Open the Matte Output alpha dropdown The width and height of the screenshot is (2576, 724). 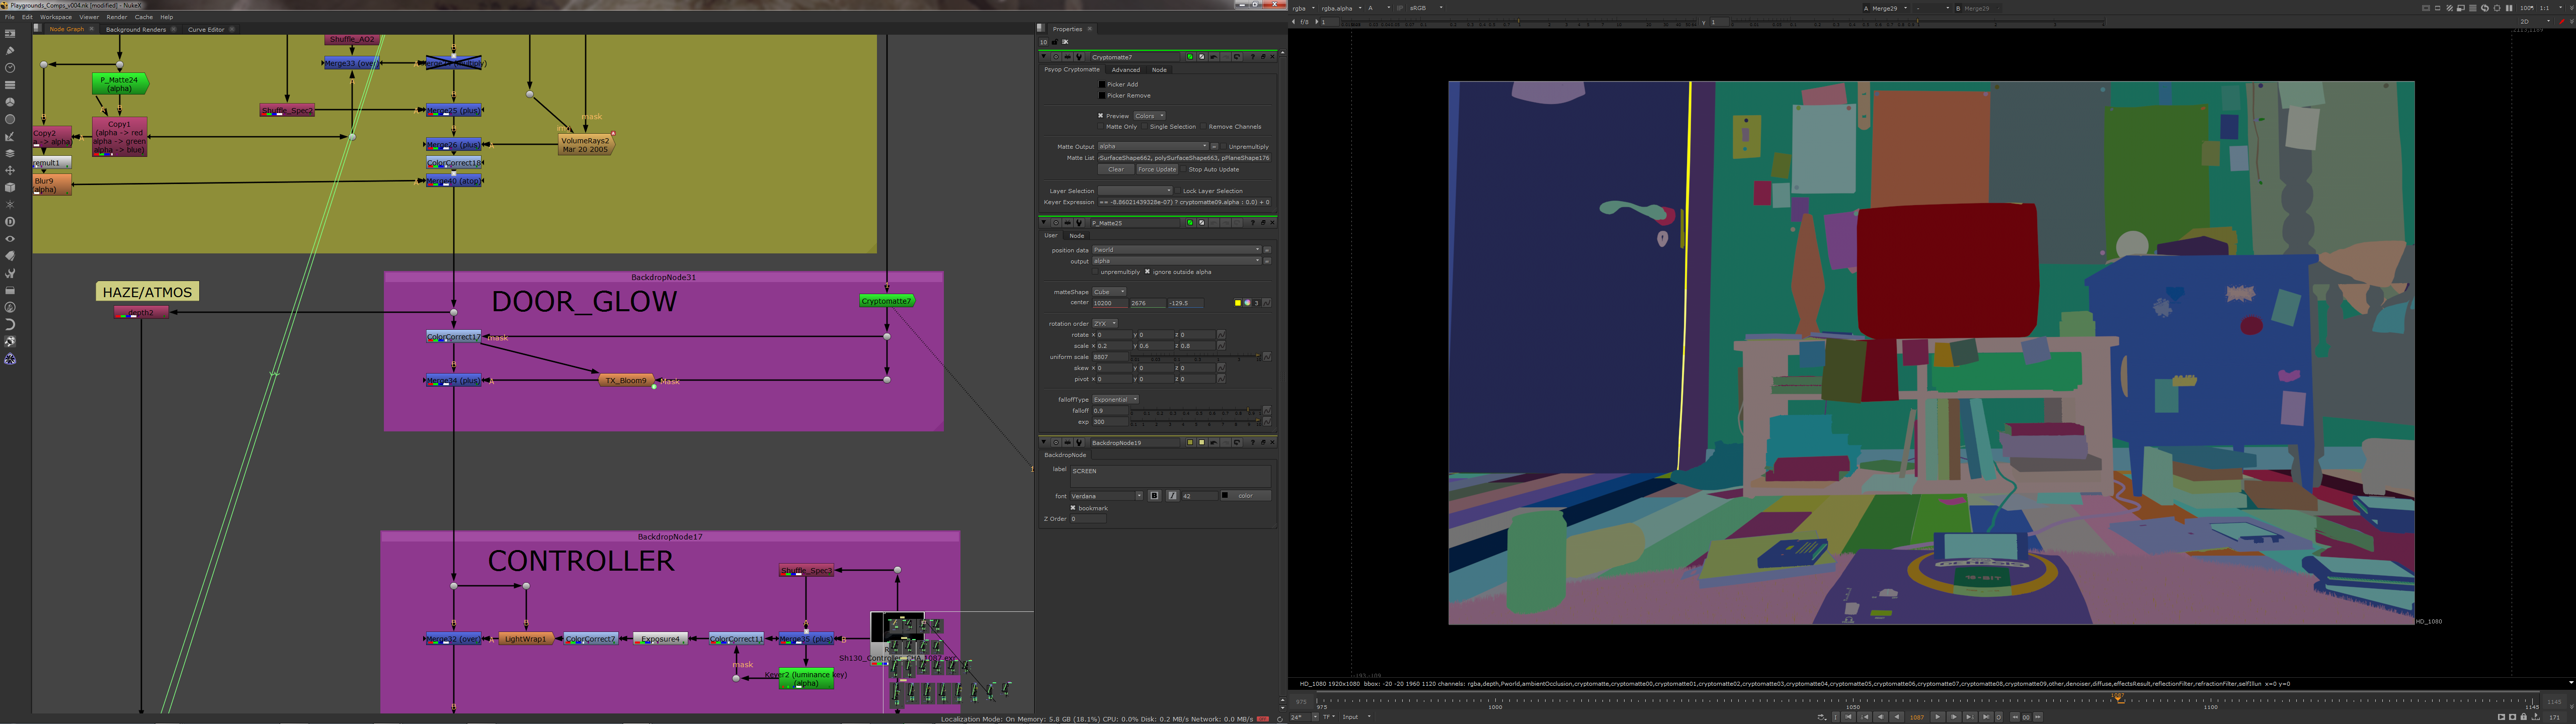1152,146
